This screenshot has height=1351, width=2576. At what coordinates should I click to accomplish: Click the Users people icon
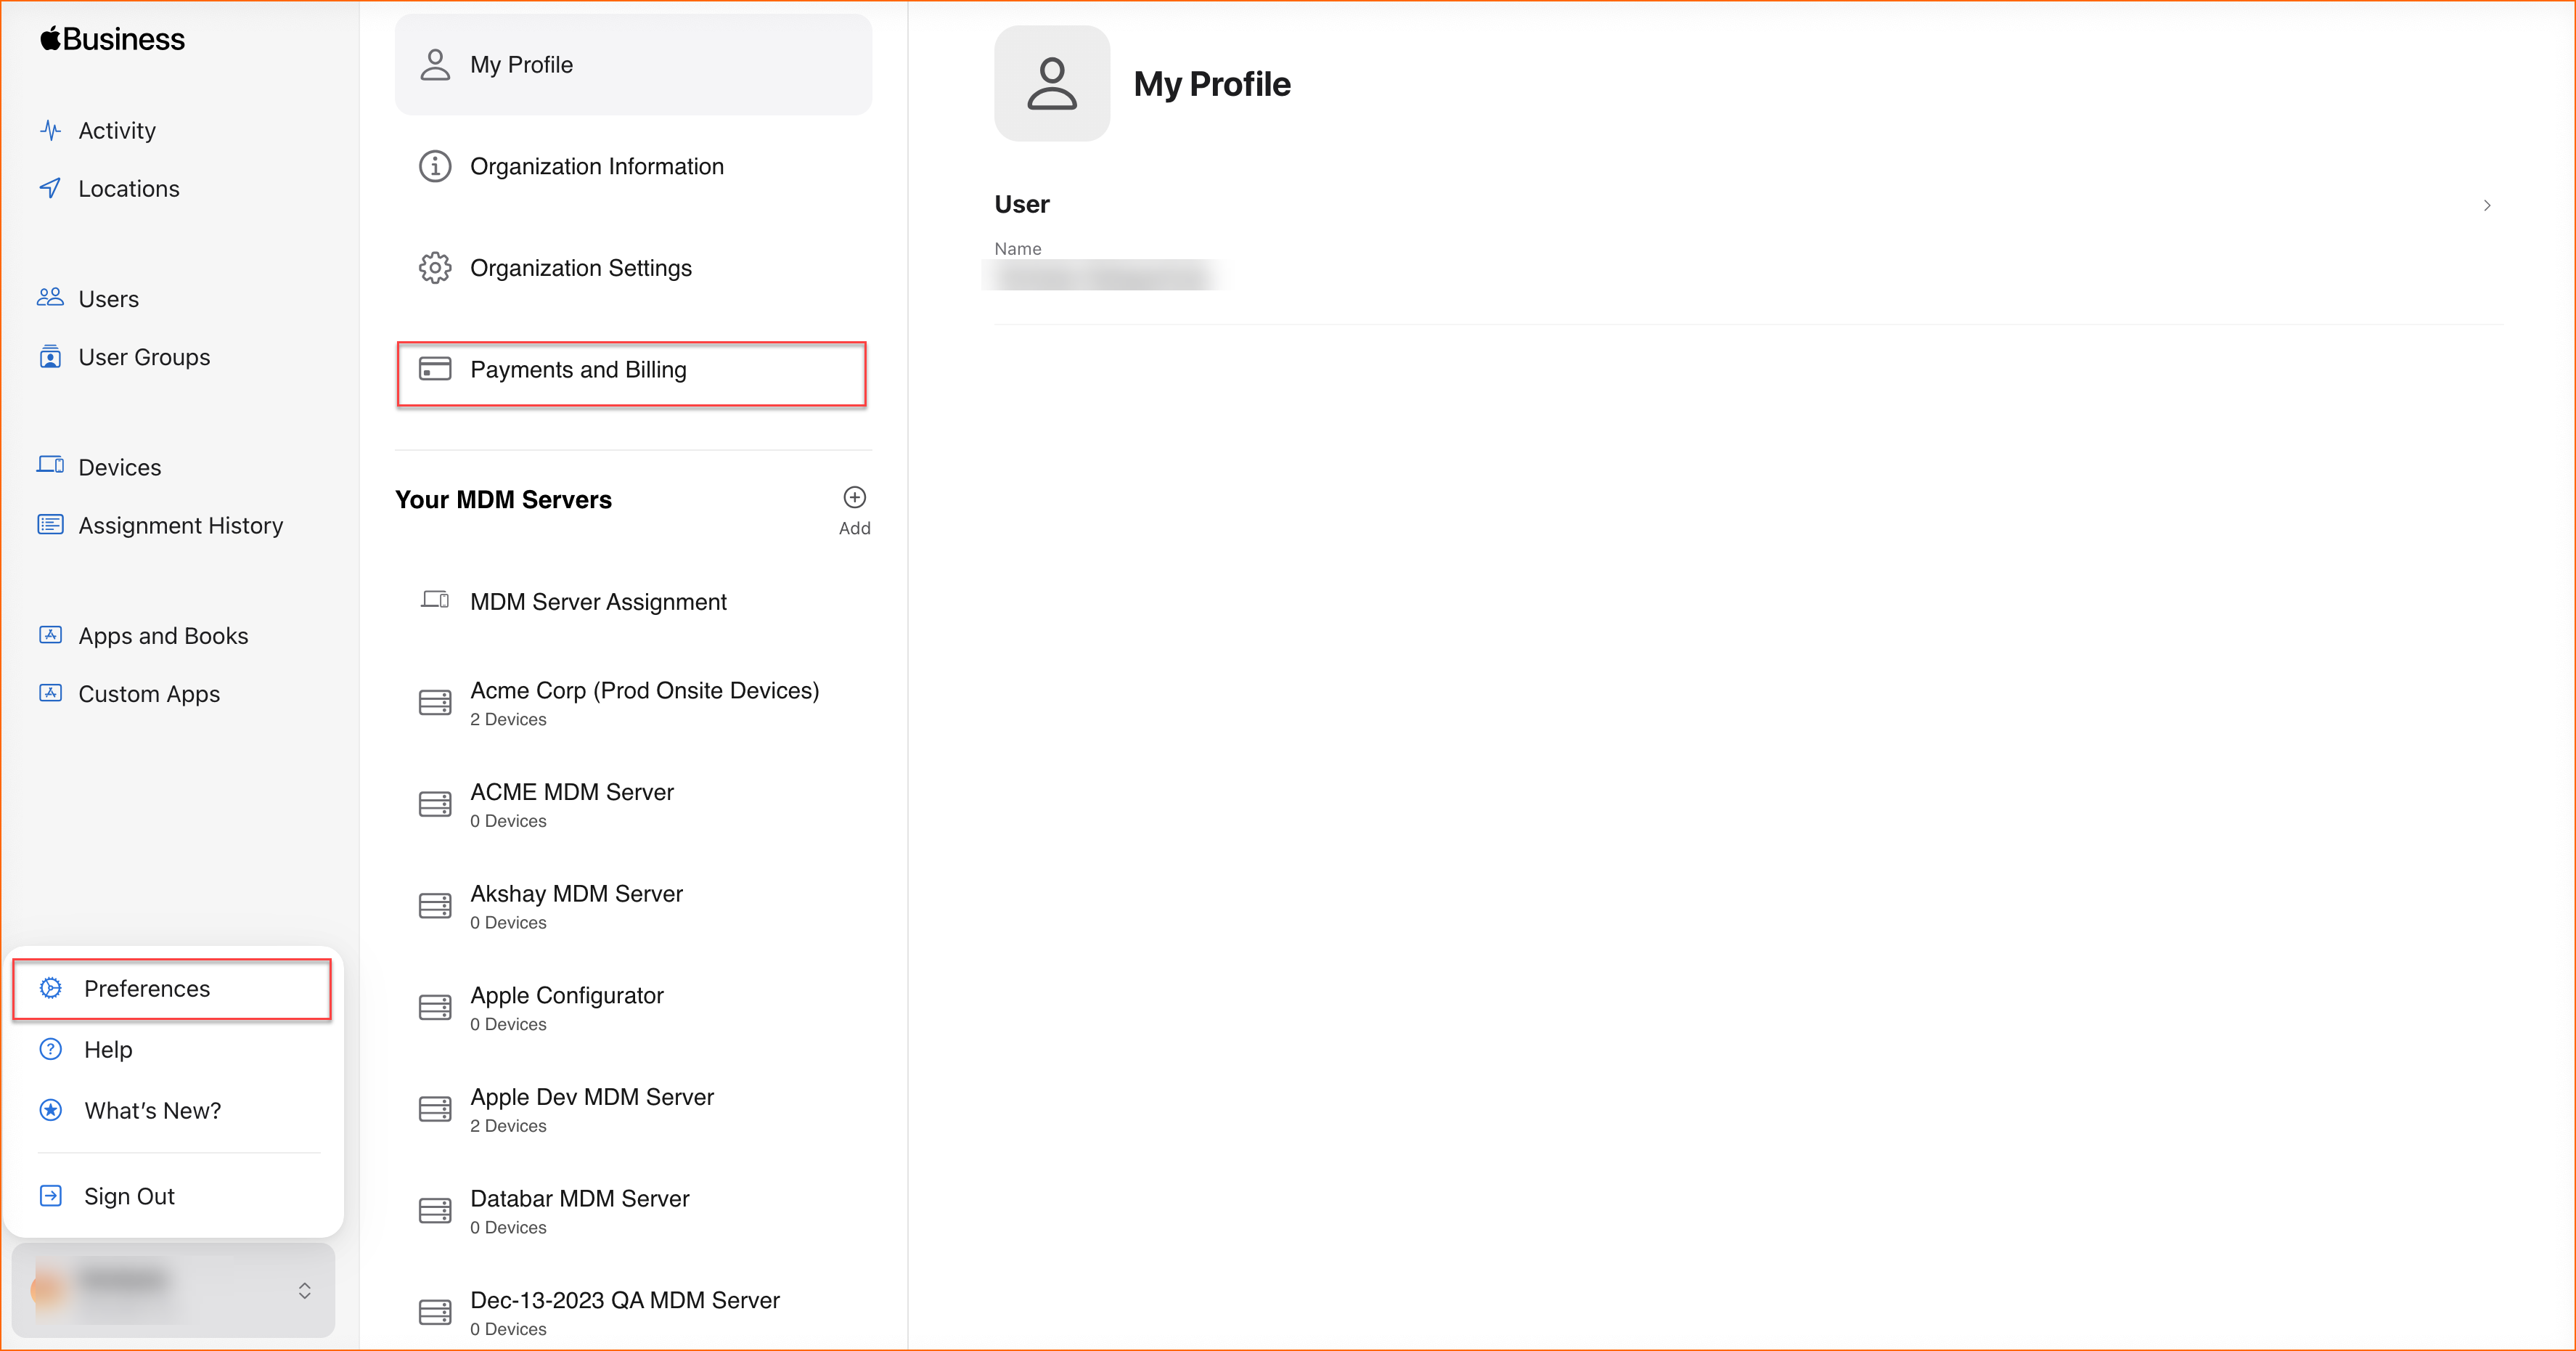[x=50, y=298]
